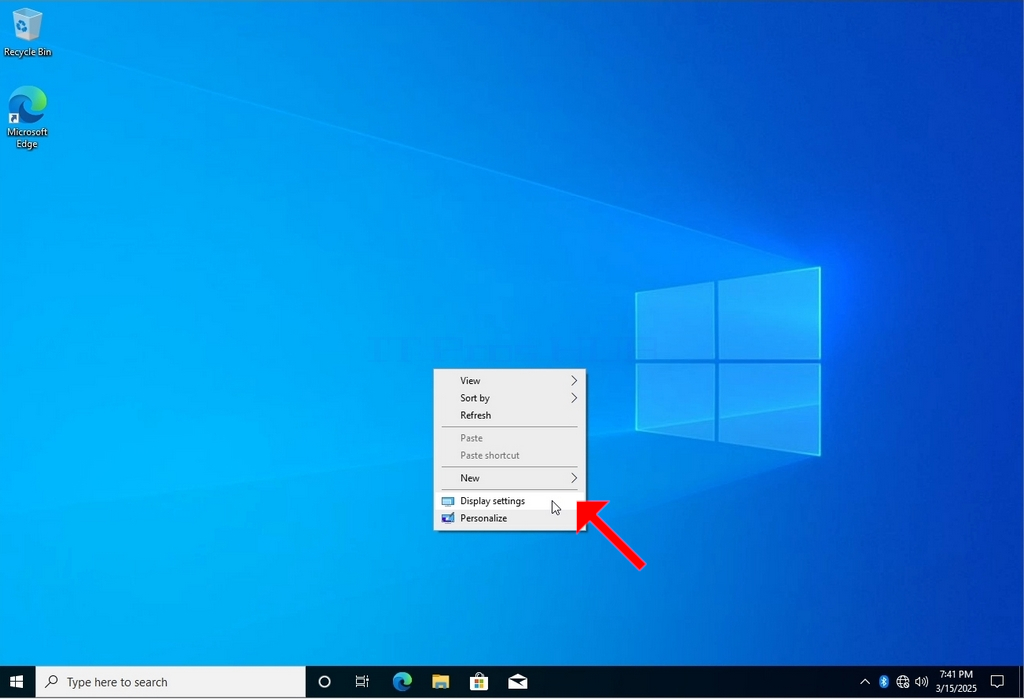1024x699 pixels.
Task: Choose Display settings in context menu
Action: click(x=509, y=501)
